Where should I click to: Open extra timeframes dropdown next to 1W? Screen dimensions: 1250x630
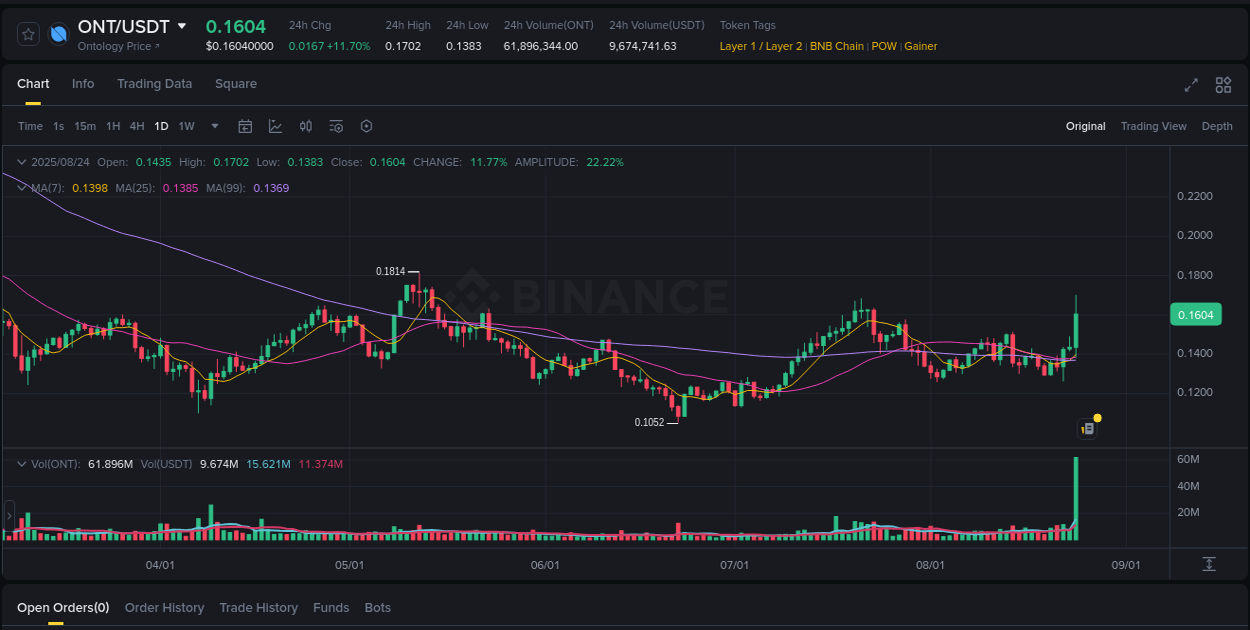click(x=214, y=126)
